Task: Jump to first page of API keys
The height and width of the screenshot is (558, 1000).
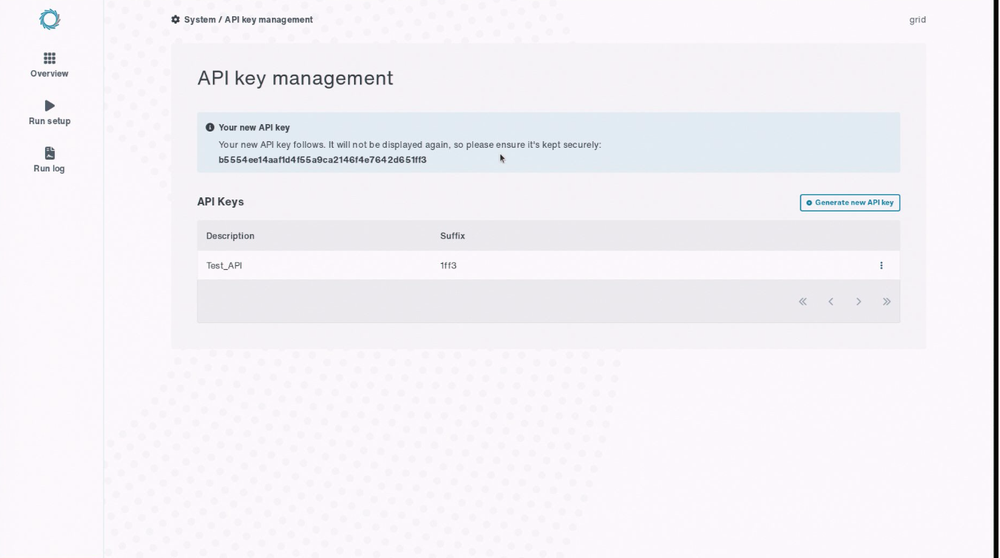Action: point(803,302)
